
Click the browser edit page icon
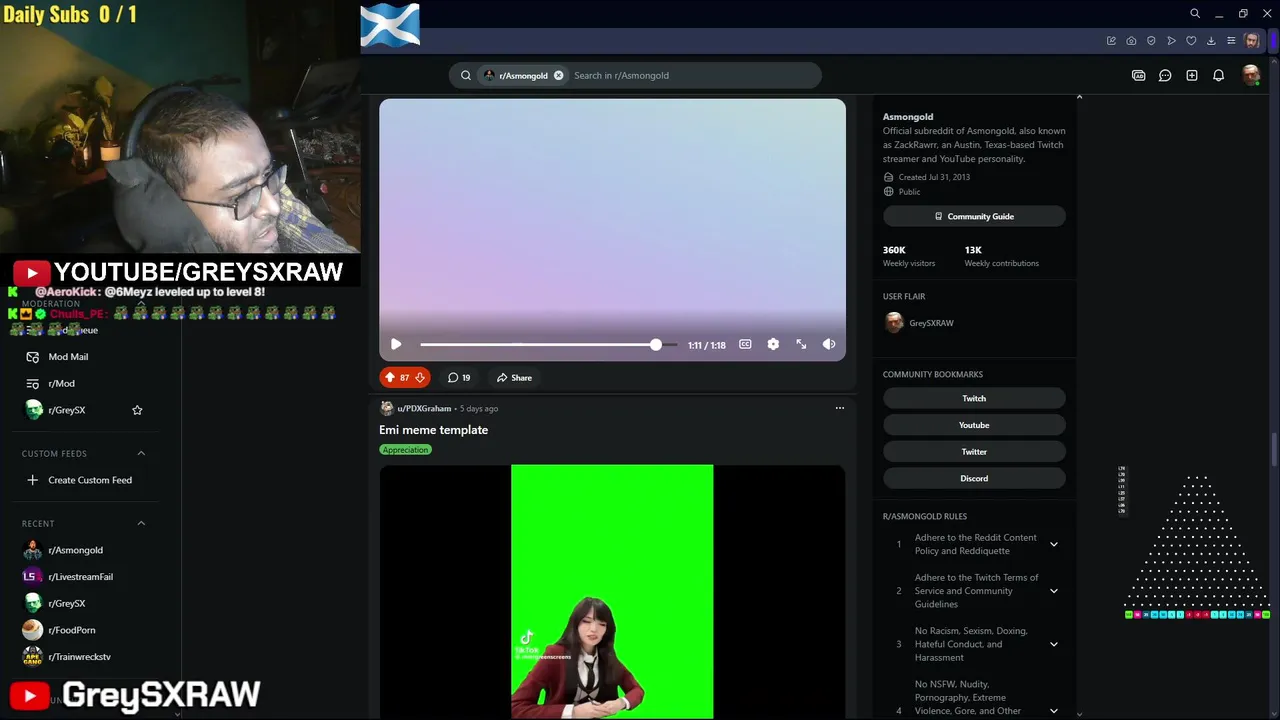coord(1111,41)
